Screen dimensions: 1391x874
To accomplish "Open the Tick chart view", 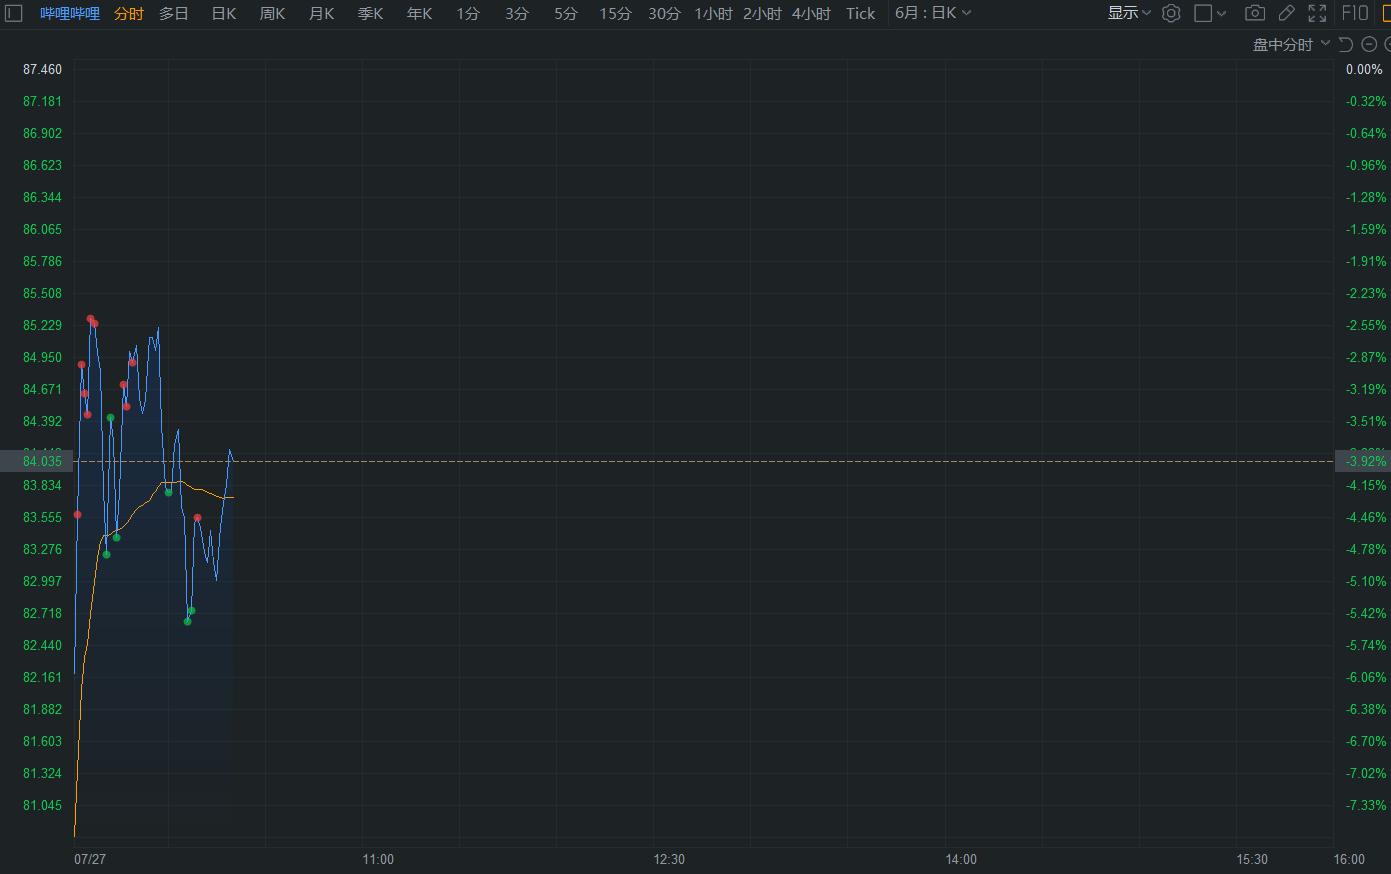I will coord(860,13).
